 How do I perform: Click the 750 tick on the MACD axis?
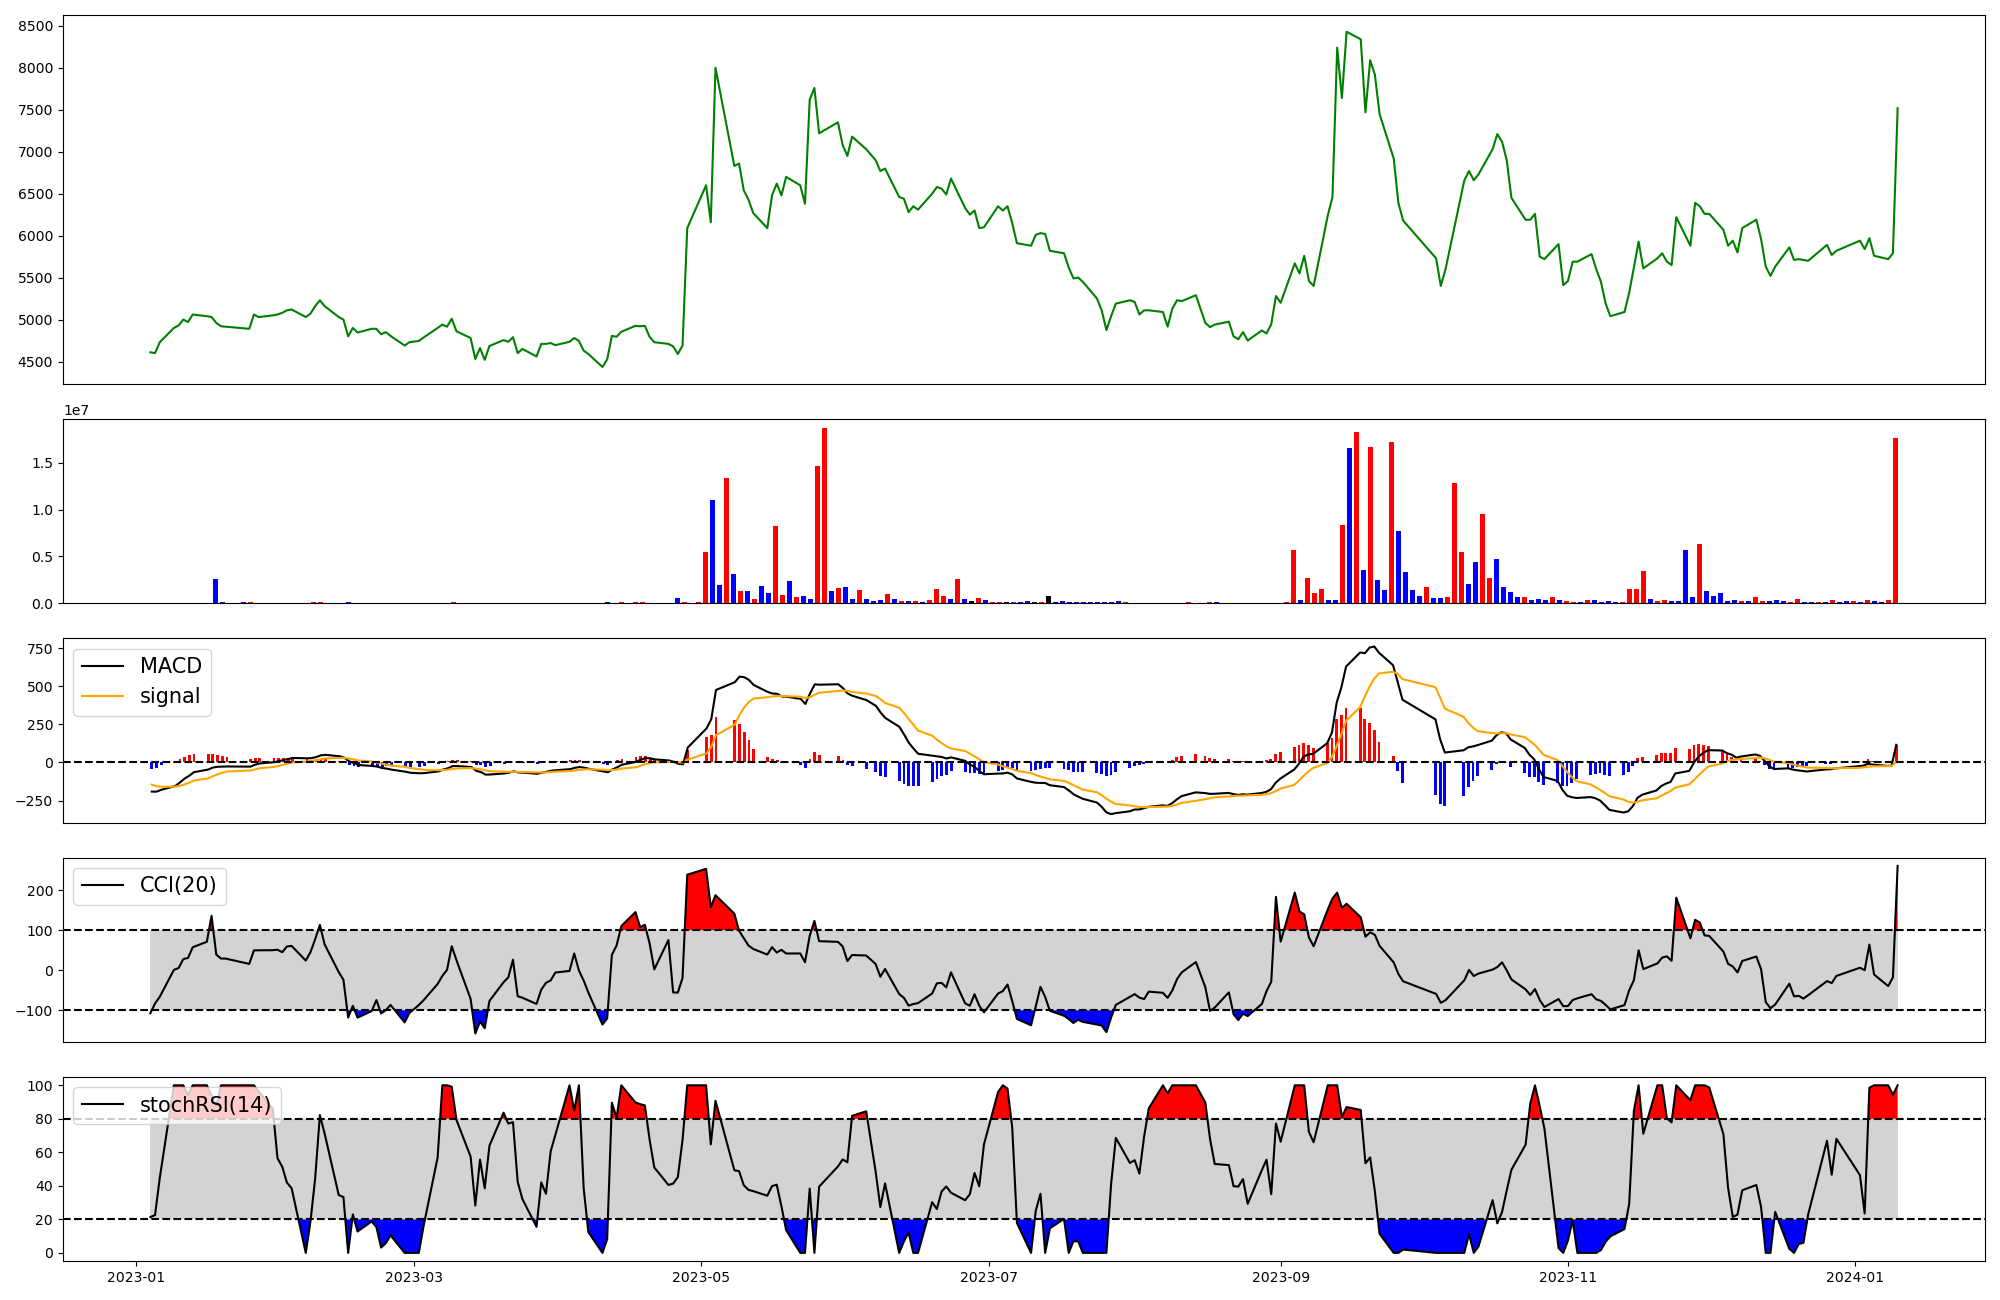pyautogui.click(x=40, y=649)
